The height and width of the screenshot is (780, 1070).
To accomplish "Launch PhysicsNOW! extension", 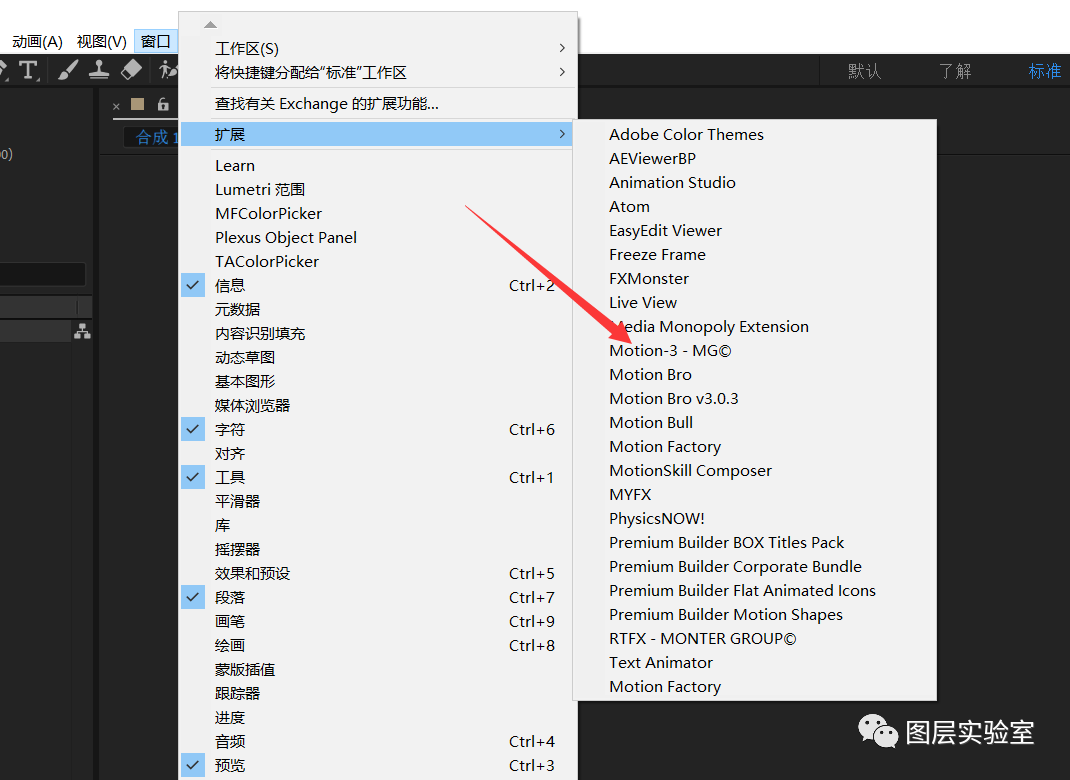I will (755, 519).
